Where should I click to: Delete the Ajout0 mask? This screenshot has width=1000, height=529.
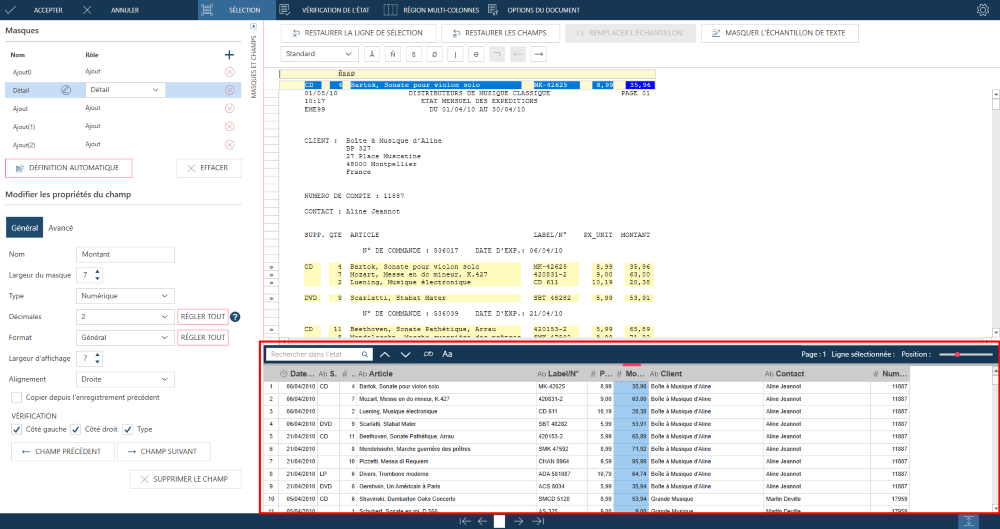pos(229,72)
